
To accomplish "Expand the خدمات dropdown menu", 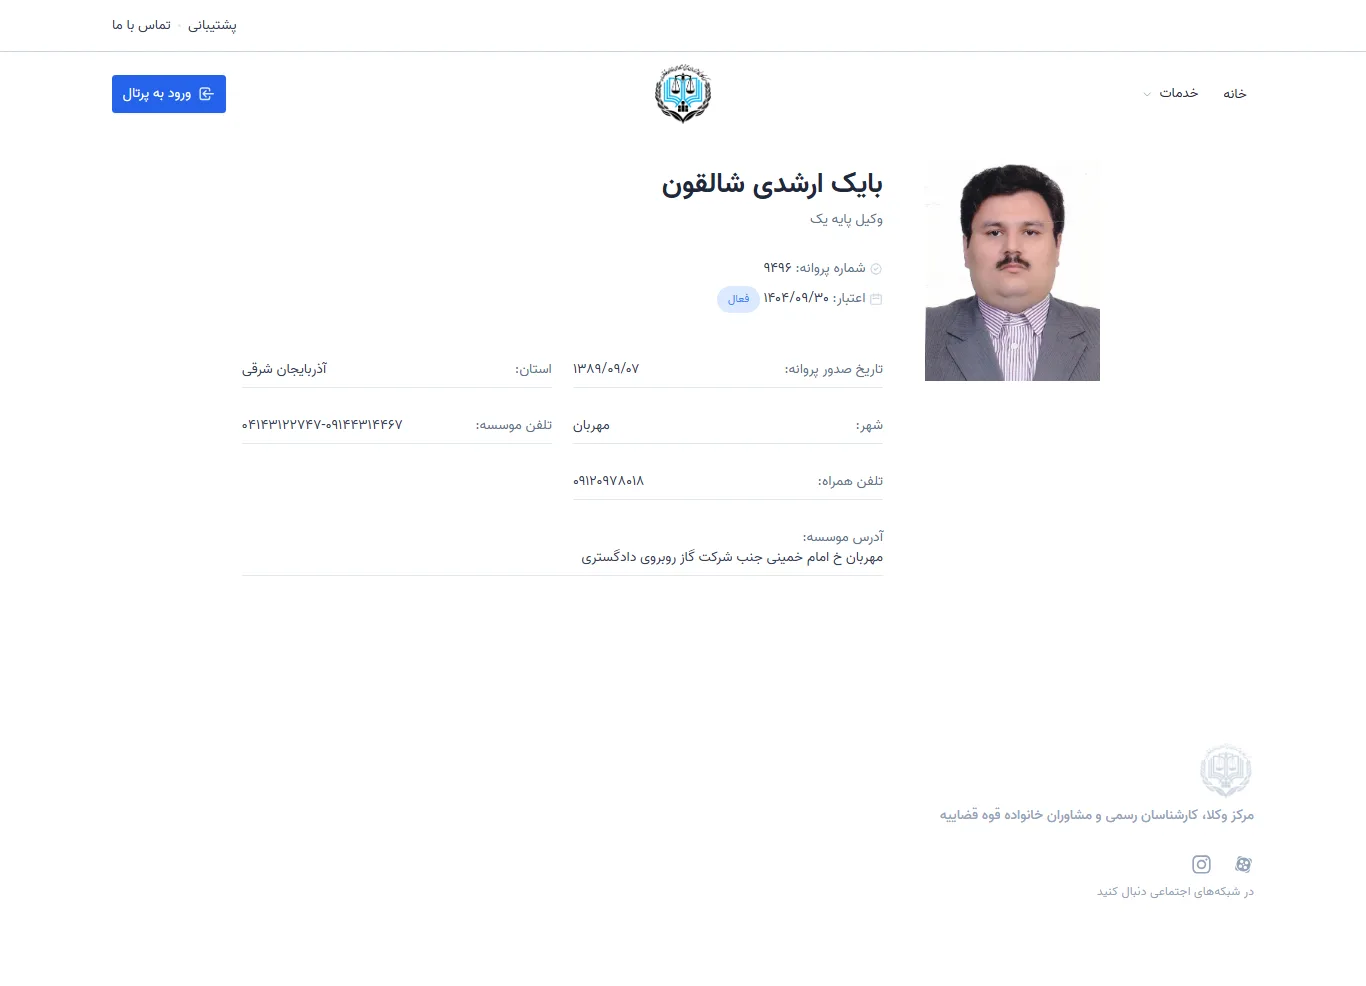I will coord(1171,93).
